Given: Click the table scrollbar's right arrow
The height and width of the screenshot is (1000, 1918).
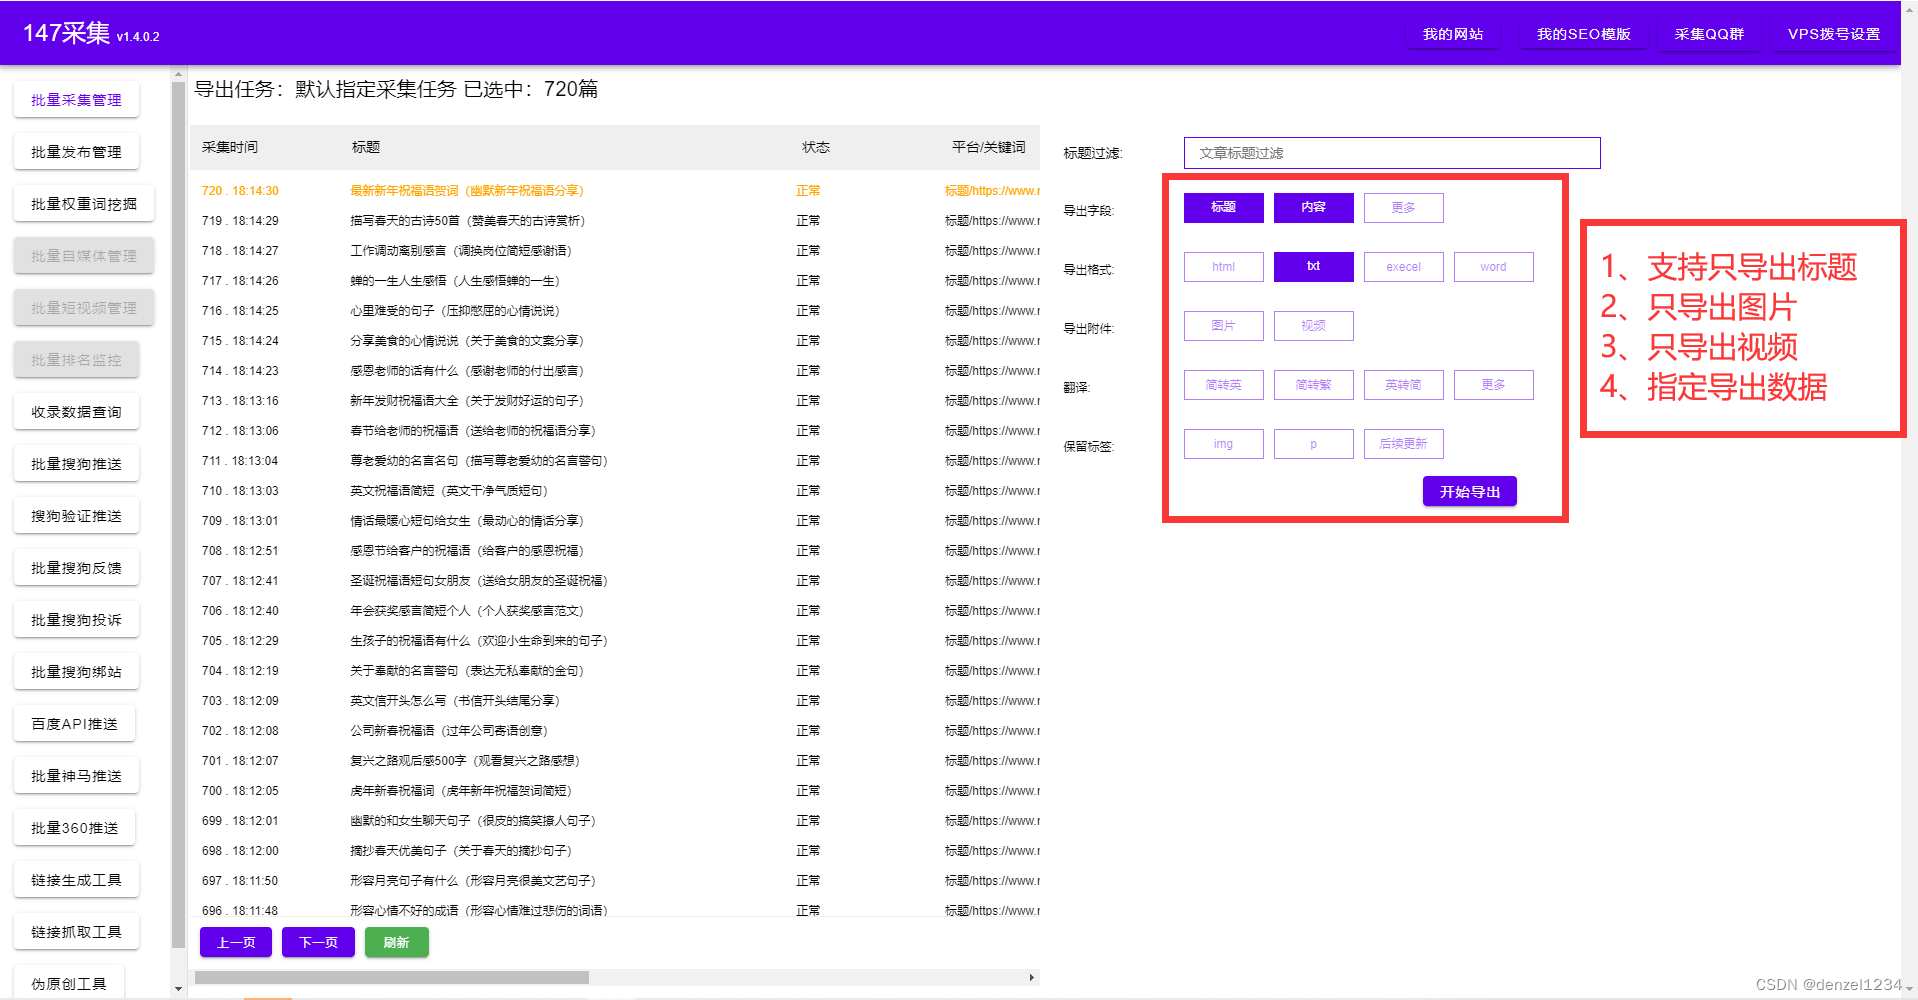Looking at the screenshot, I should (x=1031, y=977).
